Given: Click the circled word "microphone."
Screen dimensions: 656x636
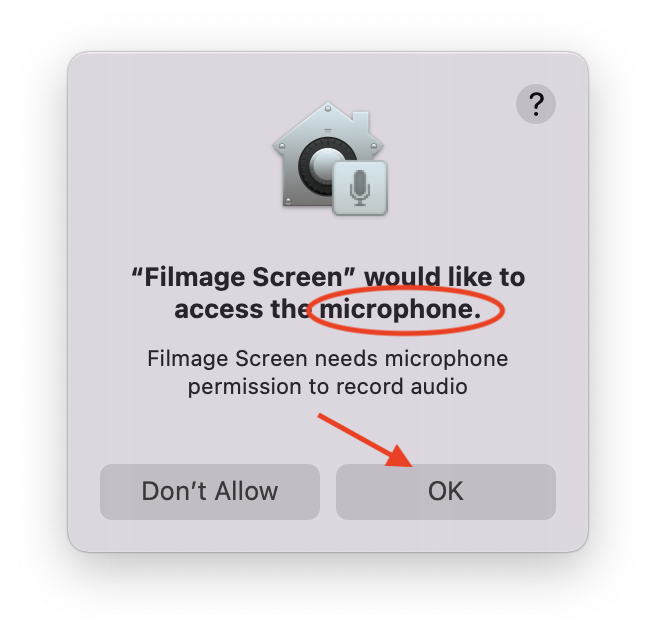Looking at the screenshot, I should 400,310.
